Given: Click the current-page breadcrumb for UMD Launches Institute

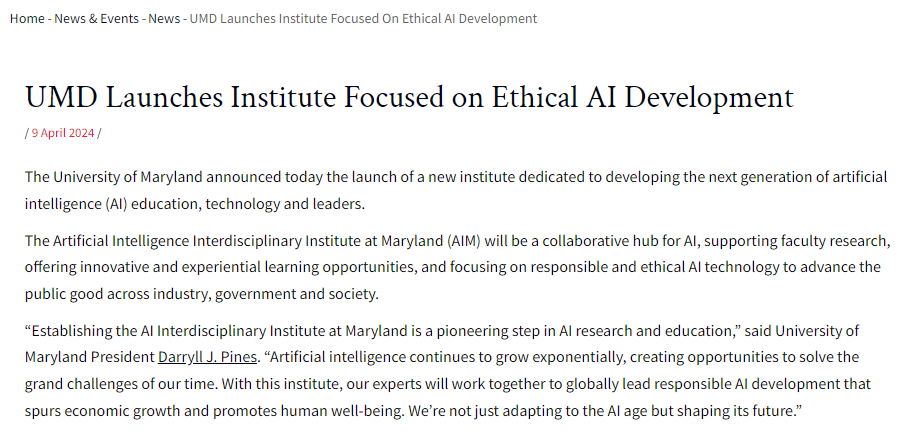Looking at the screenshot, I should coord(363,19).
